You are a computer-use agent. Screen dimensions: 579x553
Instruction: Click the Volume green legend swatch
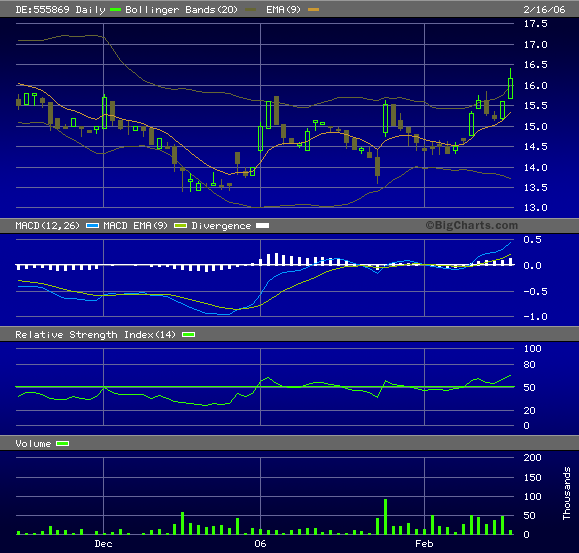coord(62,443)
